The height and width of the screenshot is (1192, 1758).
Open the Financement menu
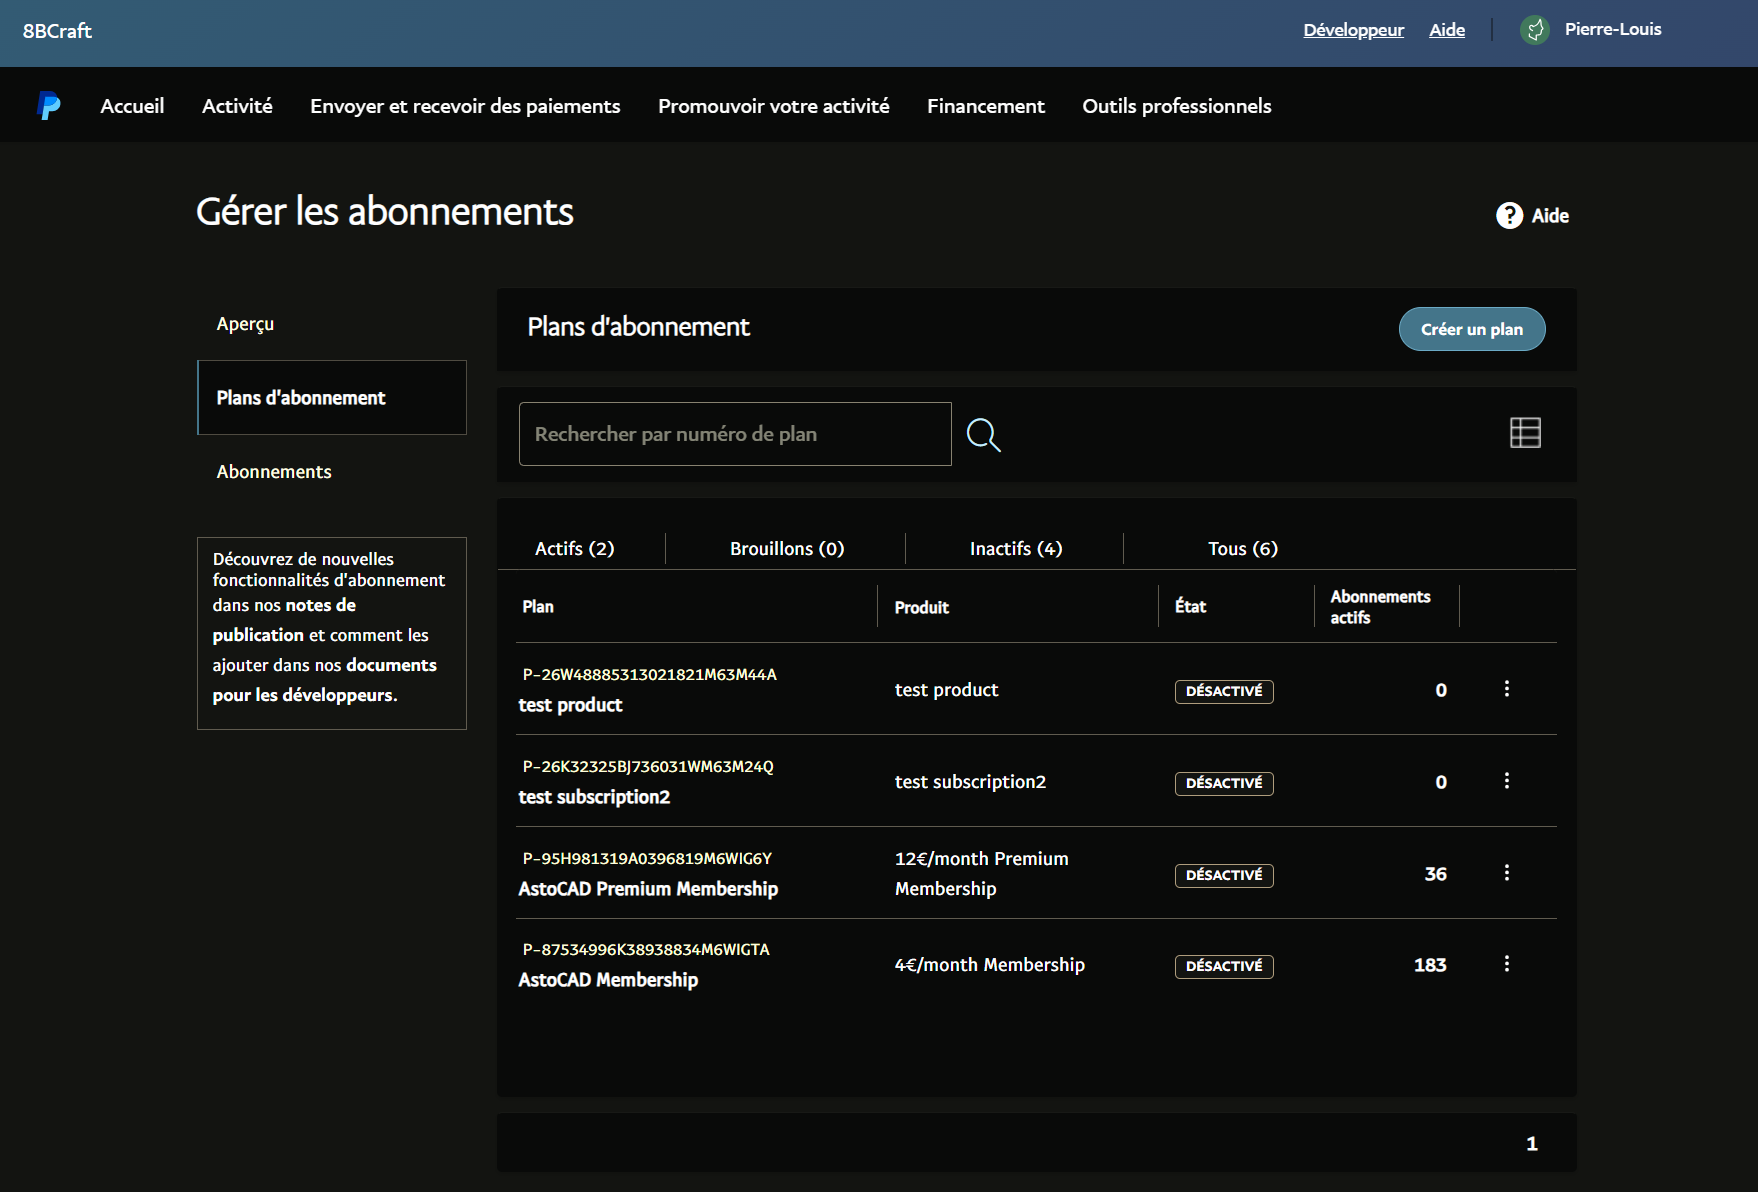point(986,106)
